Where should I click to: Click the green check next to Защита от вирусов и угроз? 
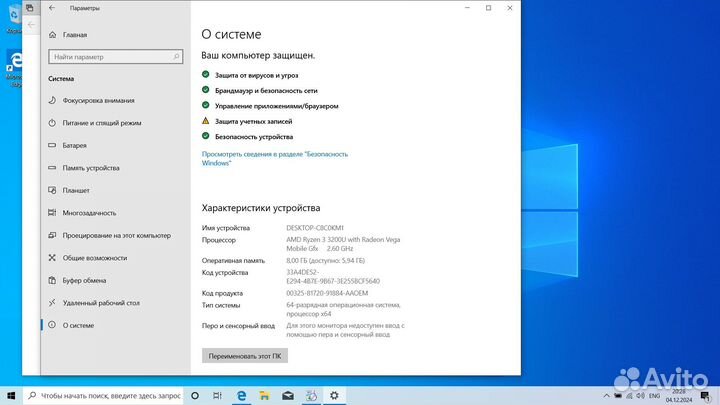pyautogui.click(x=205, y=74)
